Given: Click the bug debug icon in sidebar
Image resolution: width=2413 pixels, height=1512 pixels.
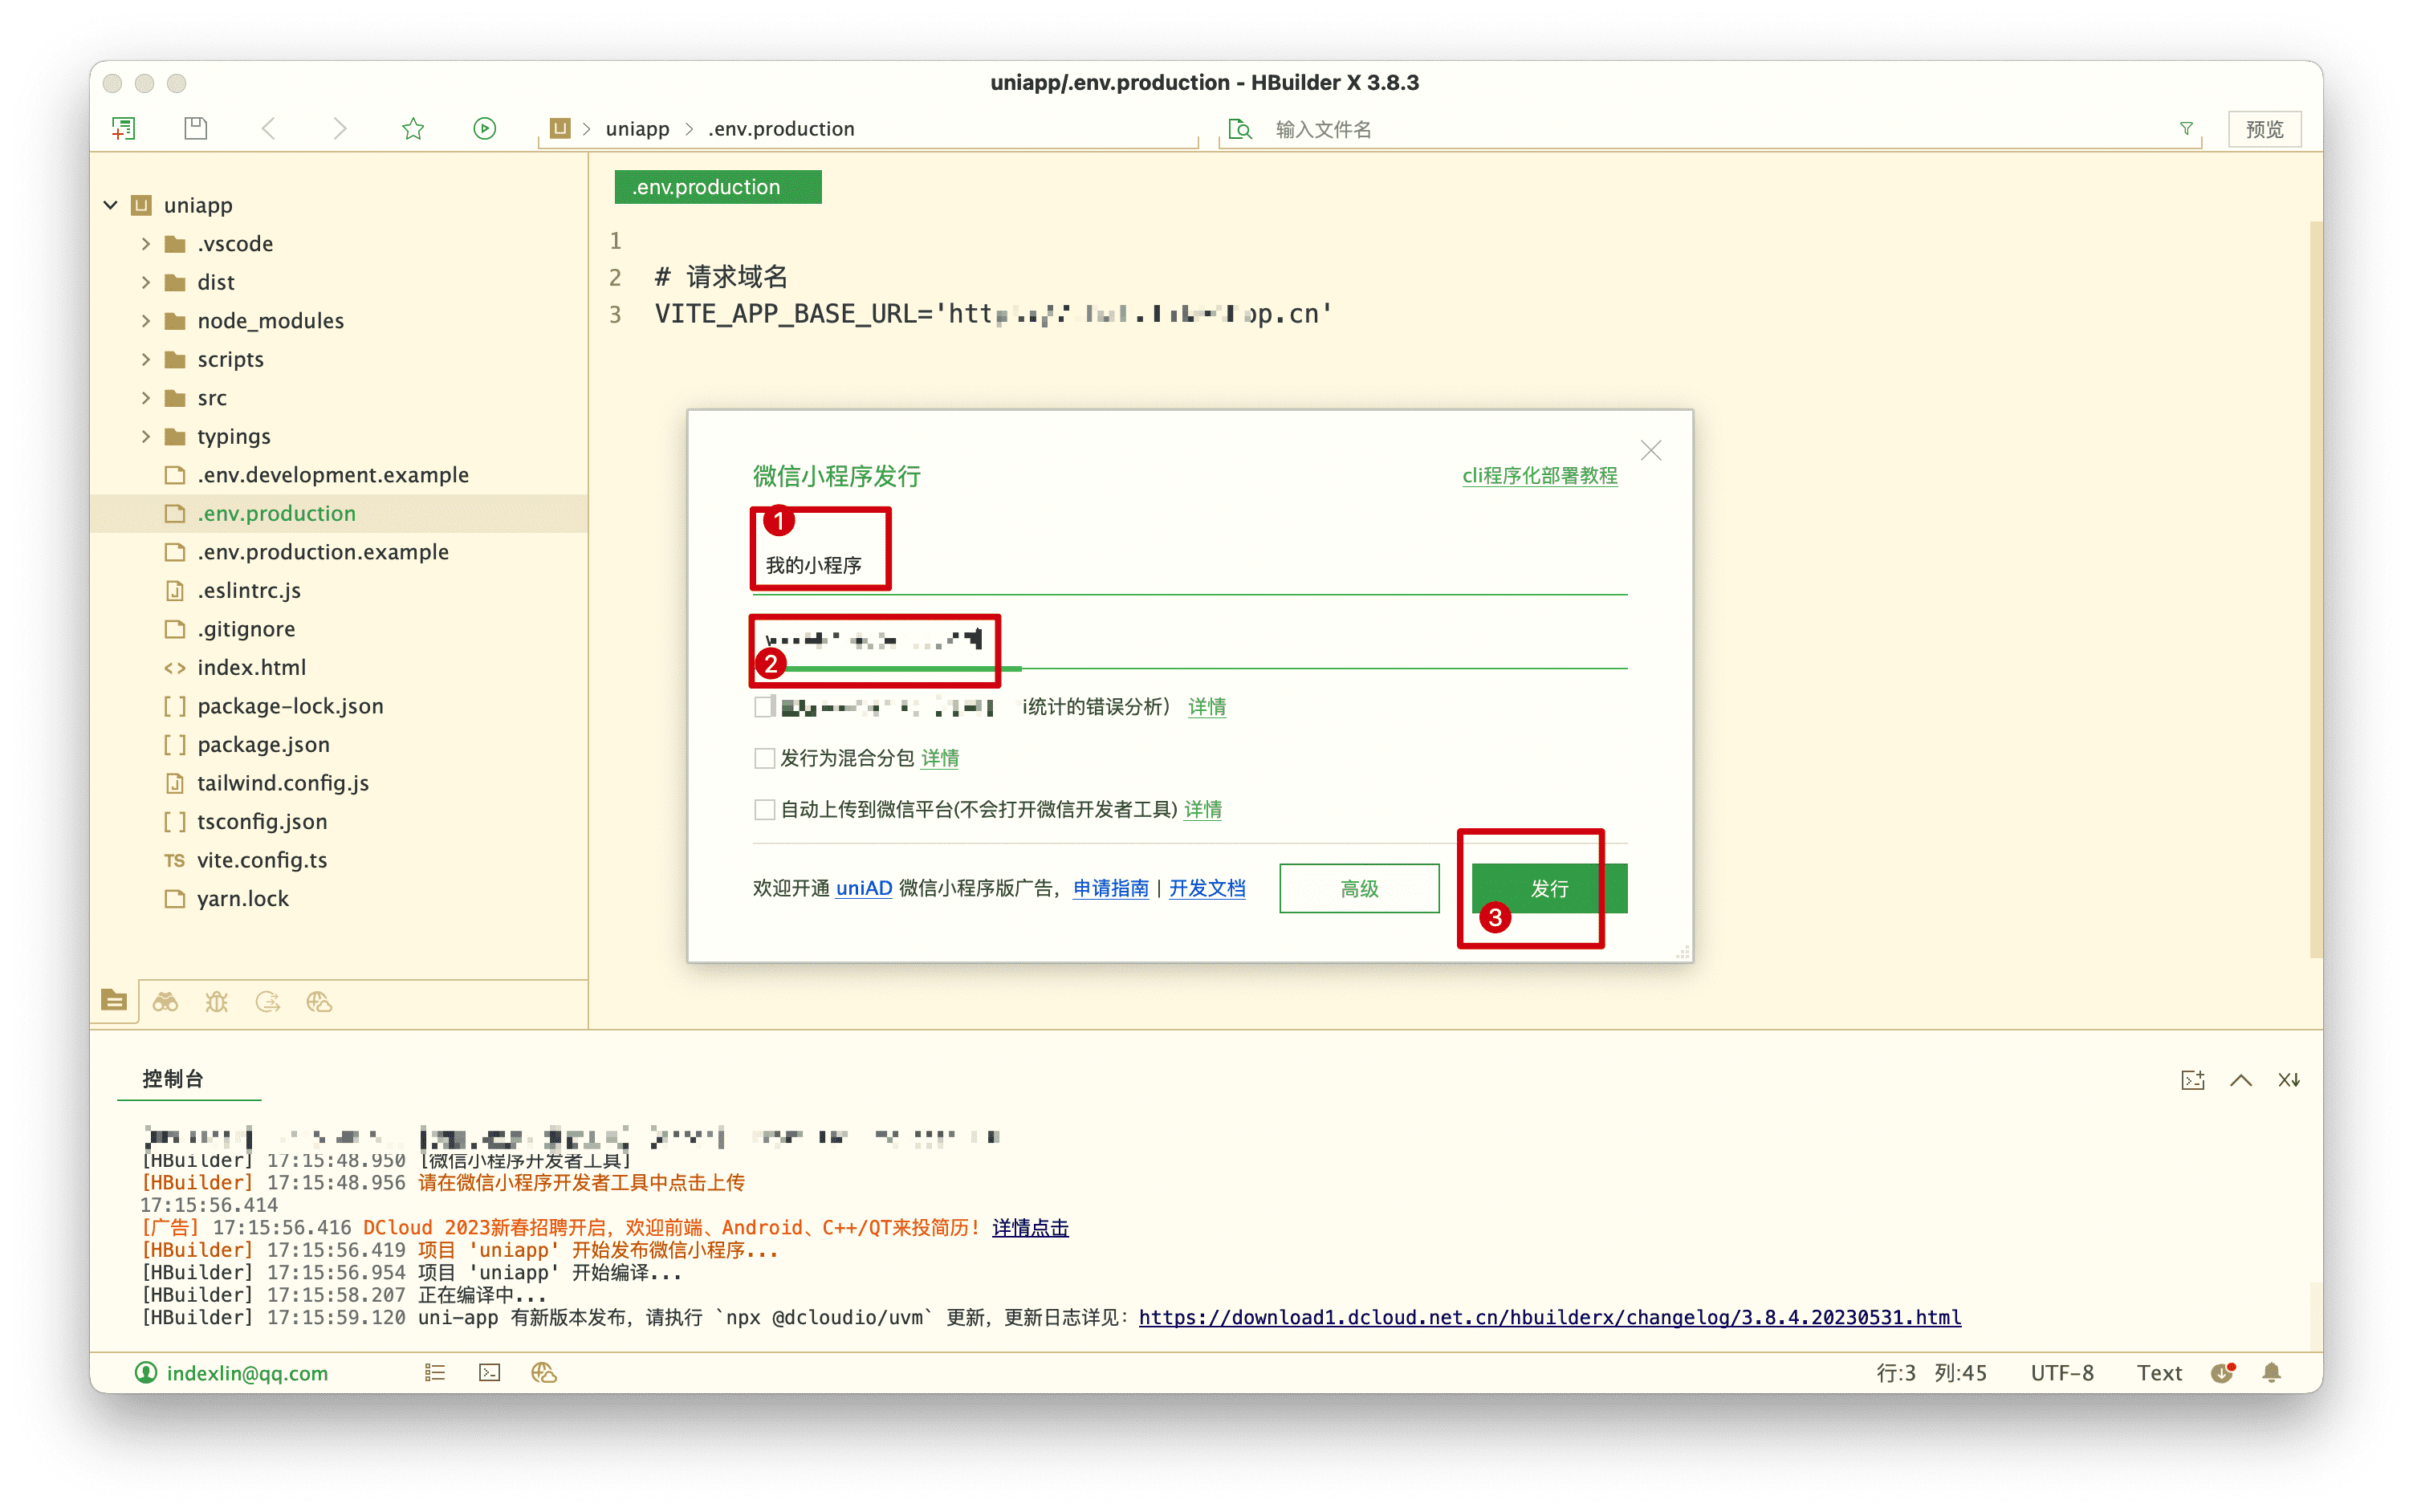Looking at the screenshot, I should [x=217, y=1001].
